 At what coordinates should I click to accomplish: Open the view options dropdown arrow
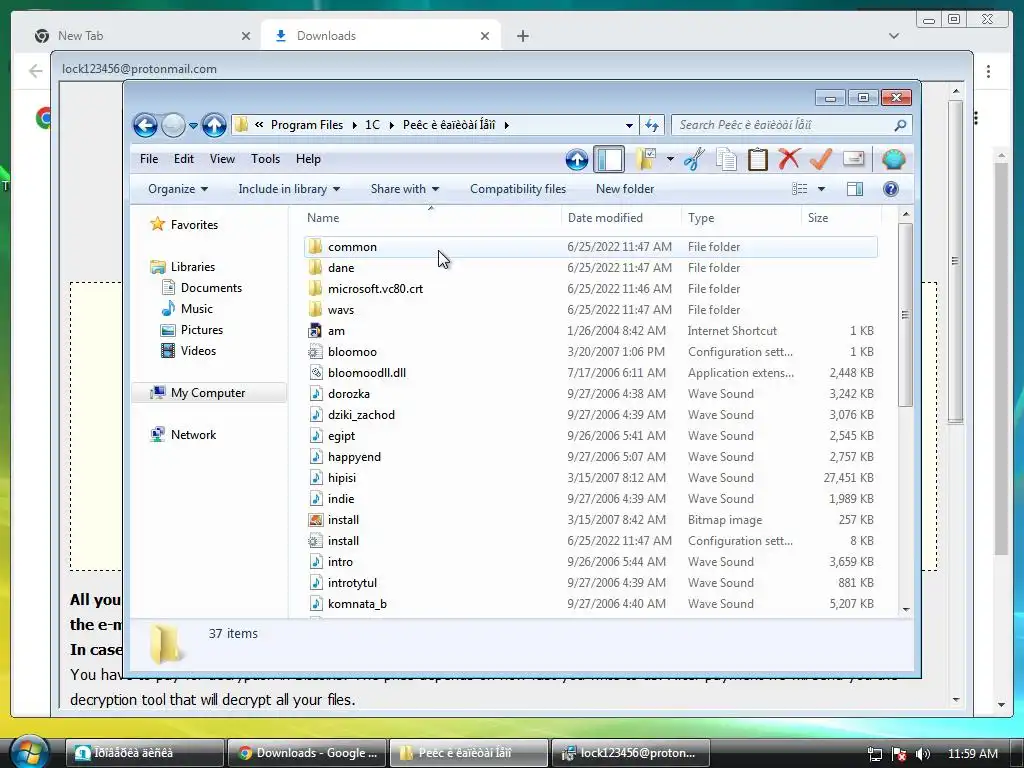pyautogui.click(x=822, y=189)
